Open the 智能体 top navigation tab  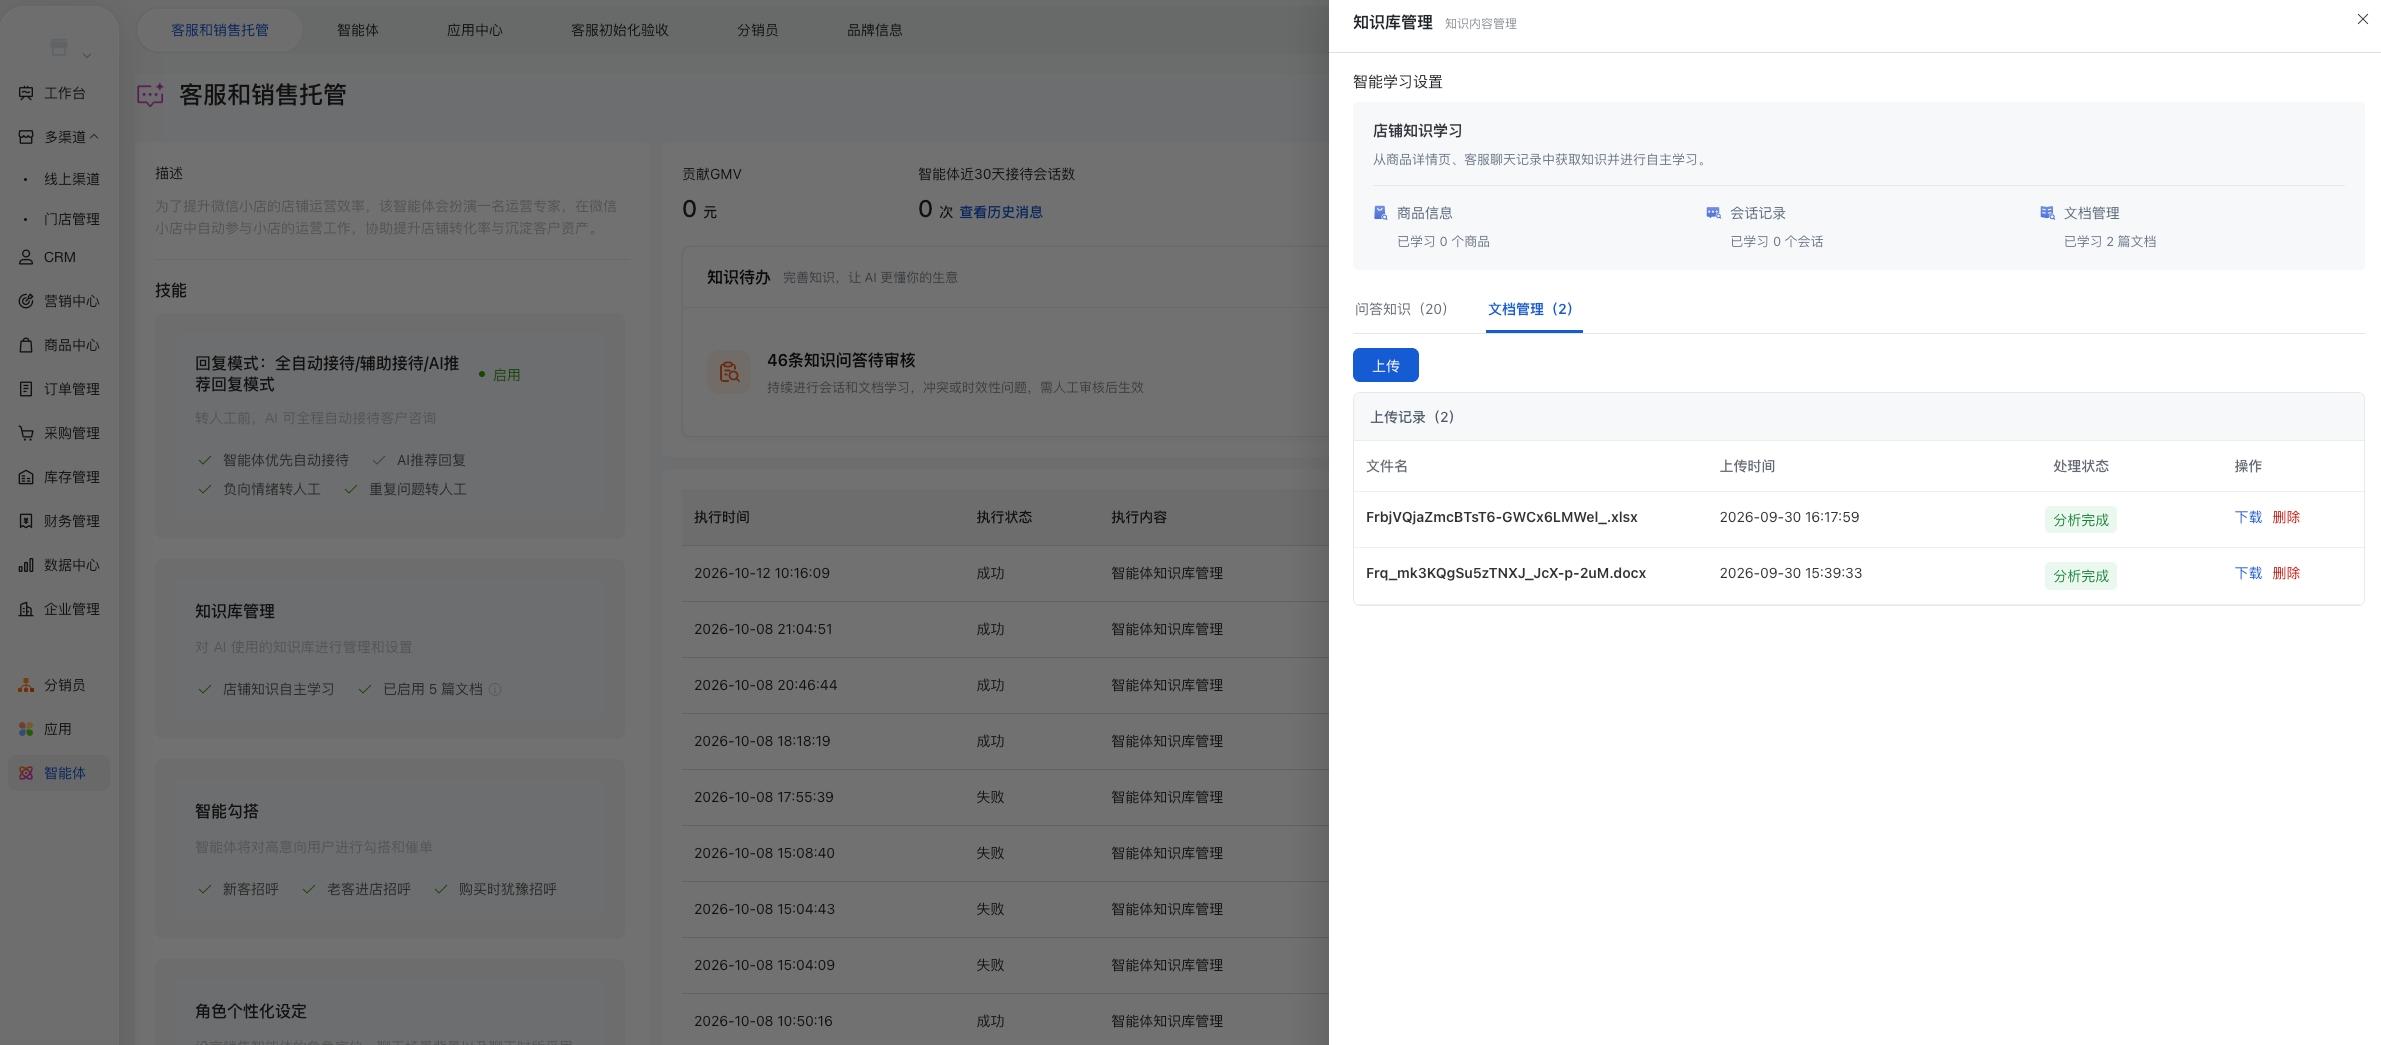358,30
